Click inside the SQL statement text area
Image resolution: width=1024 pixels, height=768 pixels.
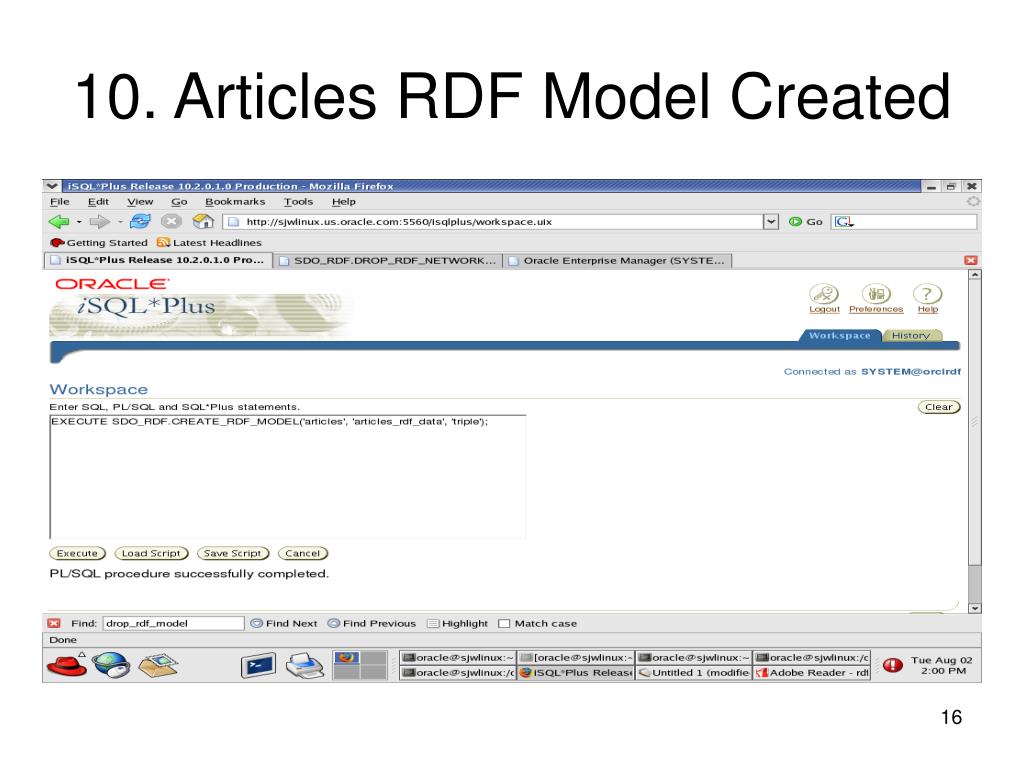[x=287, y=477]
